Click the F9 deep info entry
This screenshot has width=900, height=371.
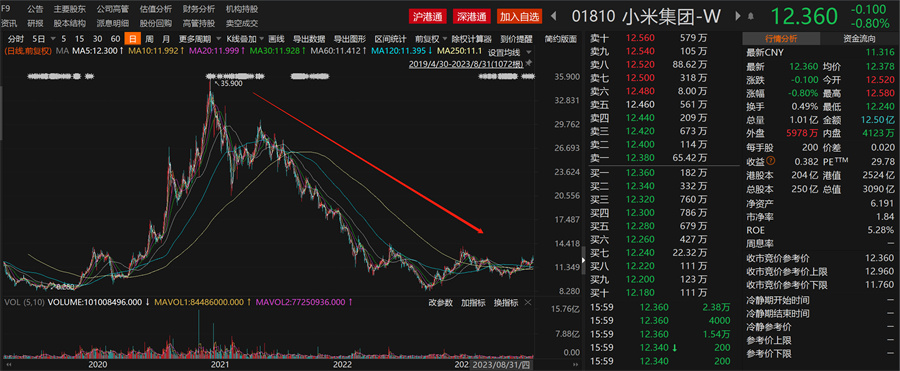(6, 9)
